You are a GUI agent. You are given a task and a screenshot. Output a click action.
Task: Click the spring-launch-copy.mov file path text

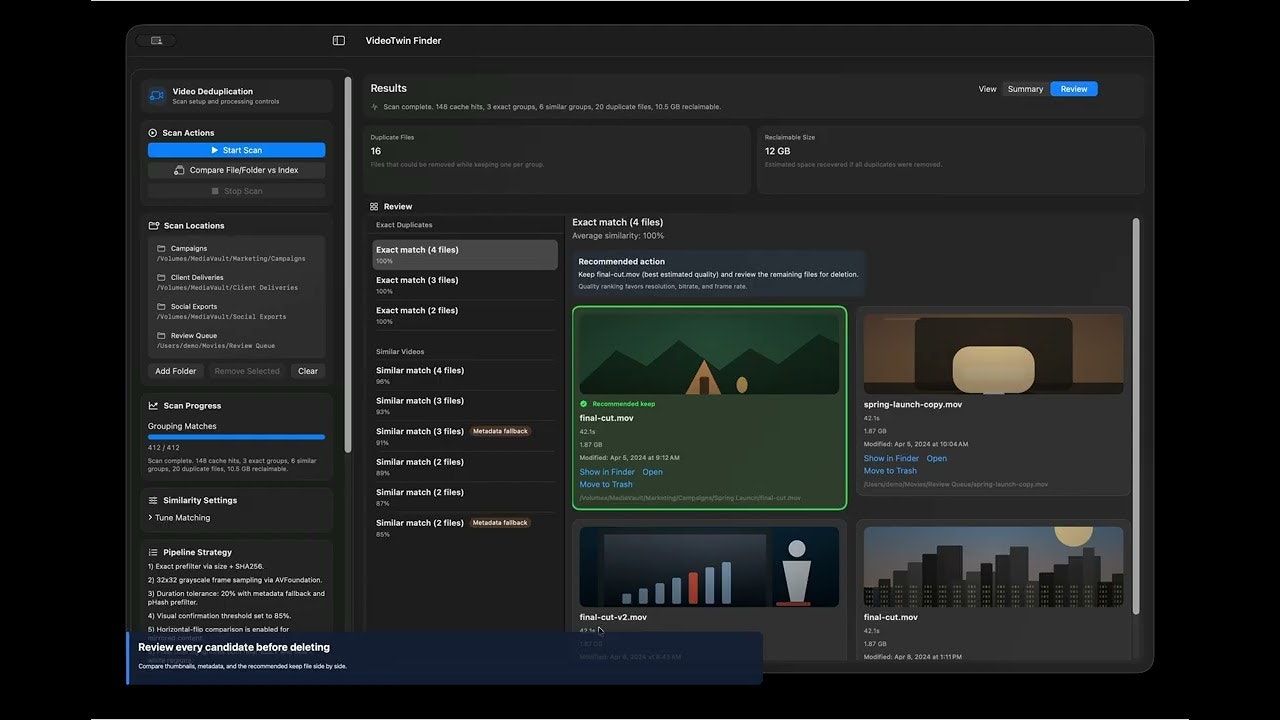pyautogui.click(x=956, y=484)
